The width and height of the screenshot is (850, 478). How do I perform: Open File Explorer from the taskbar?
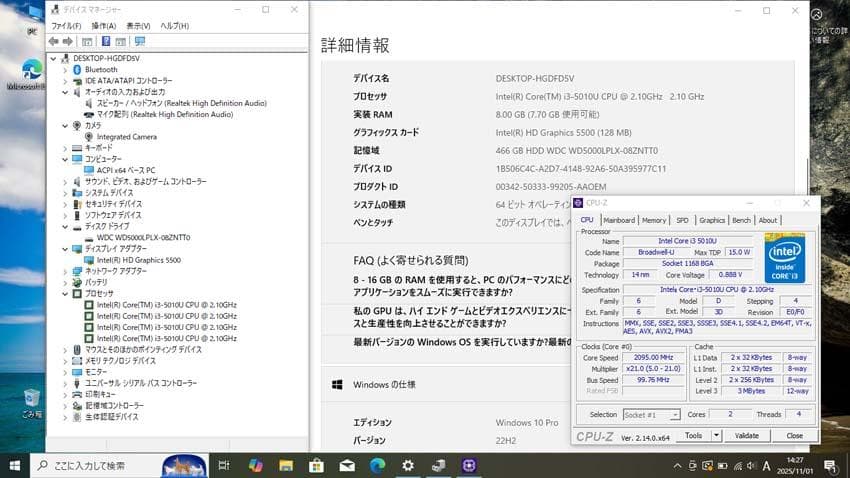click(x=286, y=466)
